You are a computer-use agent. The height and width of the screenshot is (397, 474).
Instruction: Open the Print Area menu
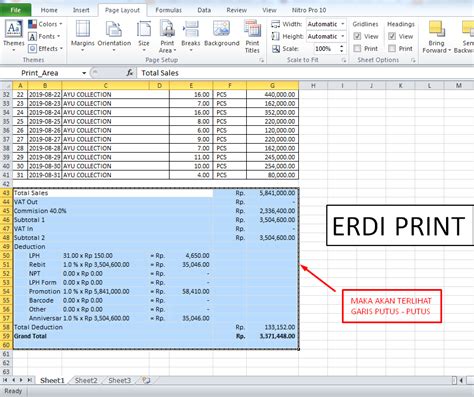coord(167,36)
